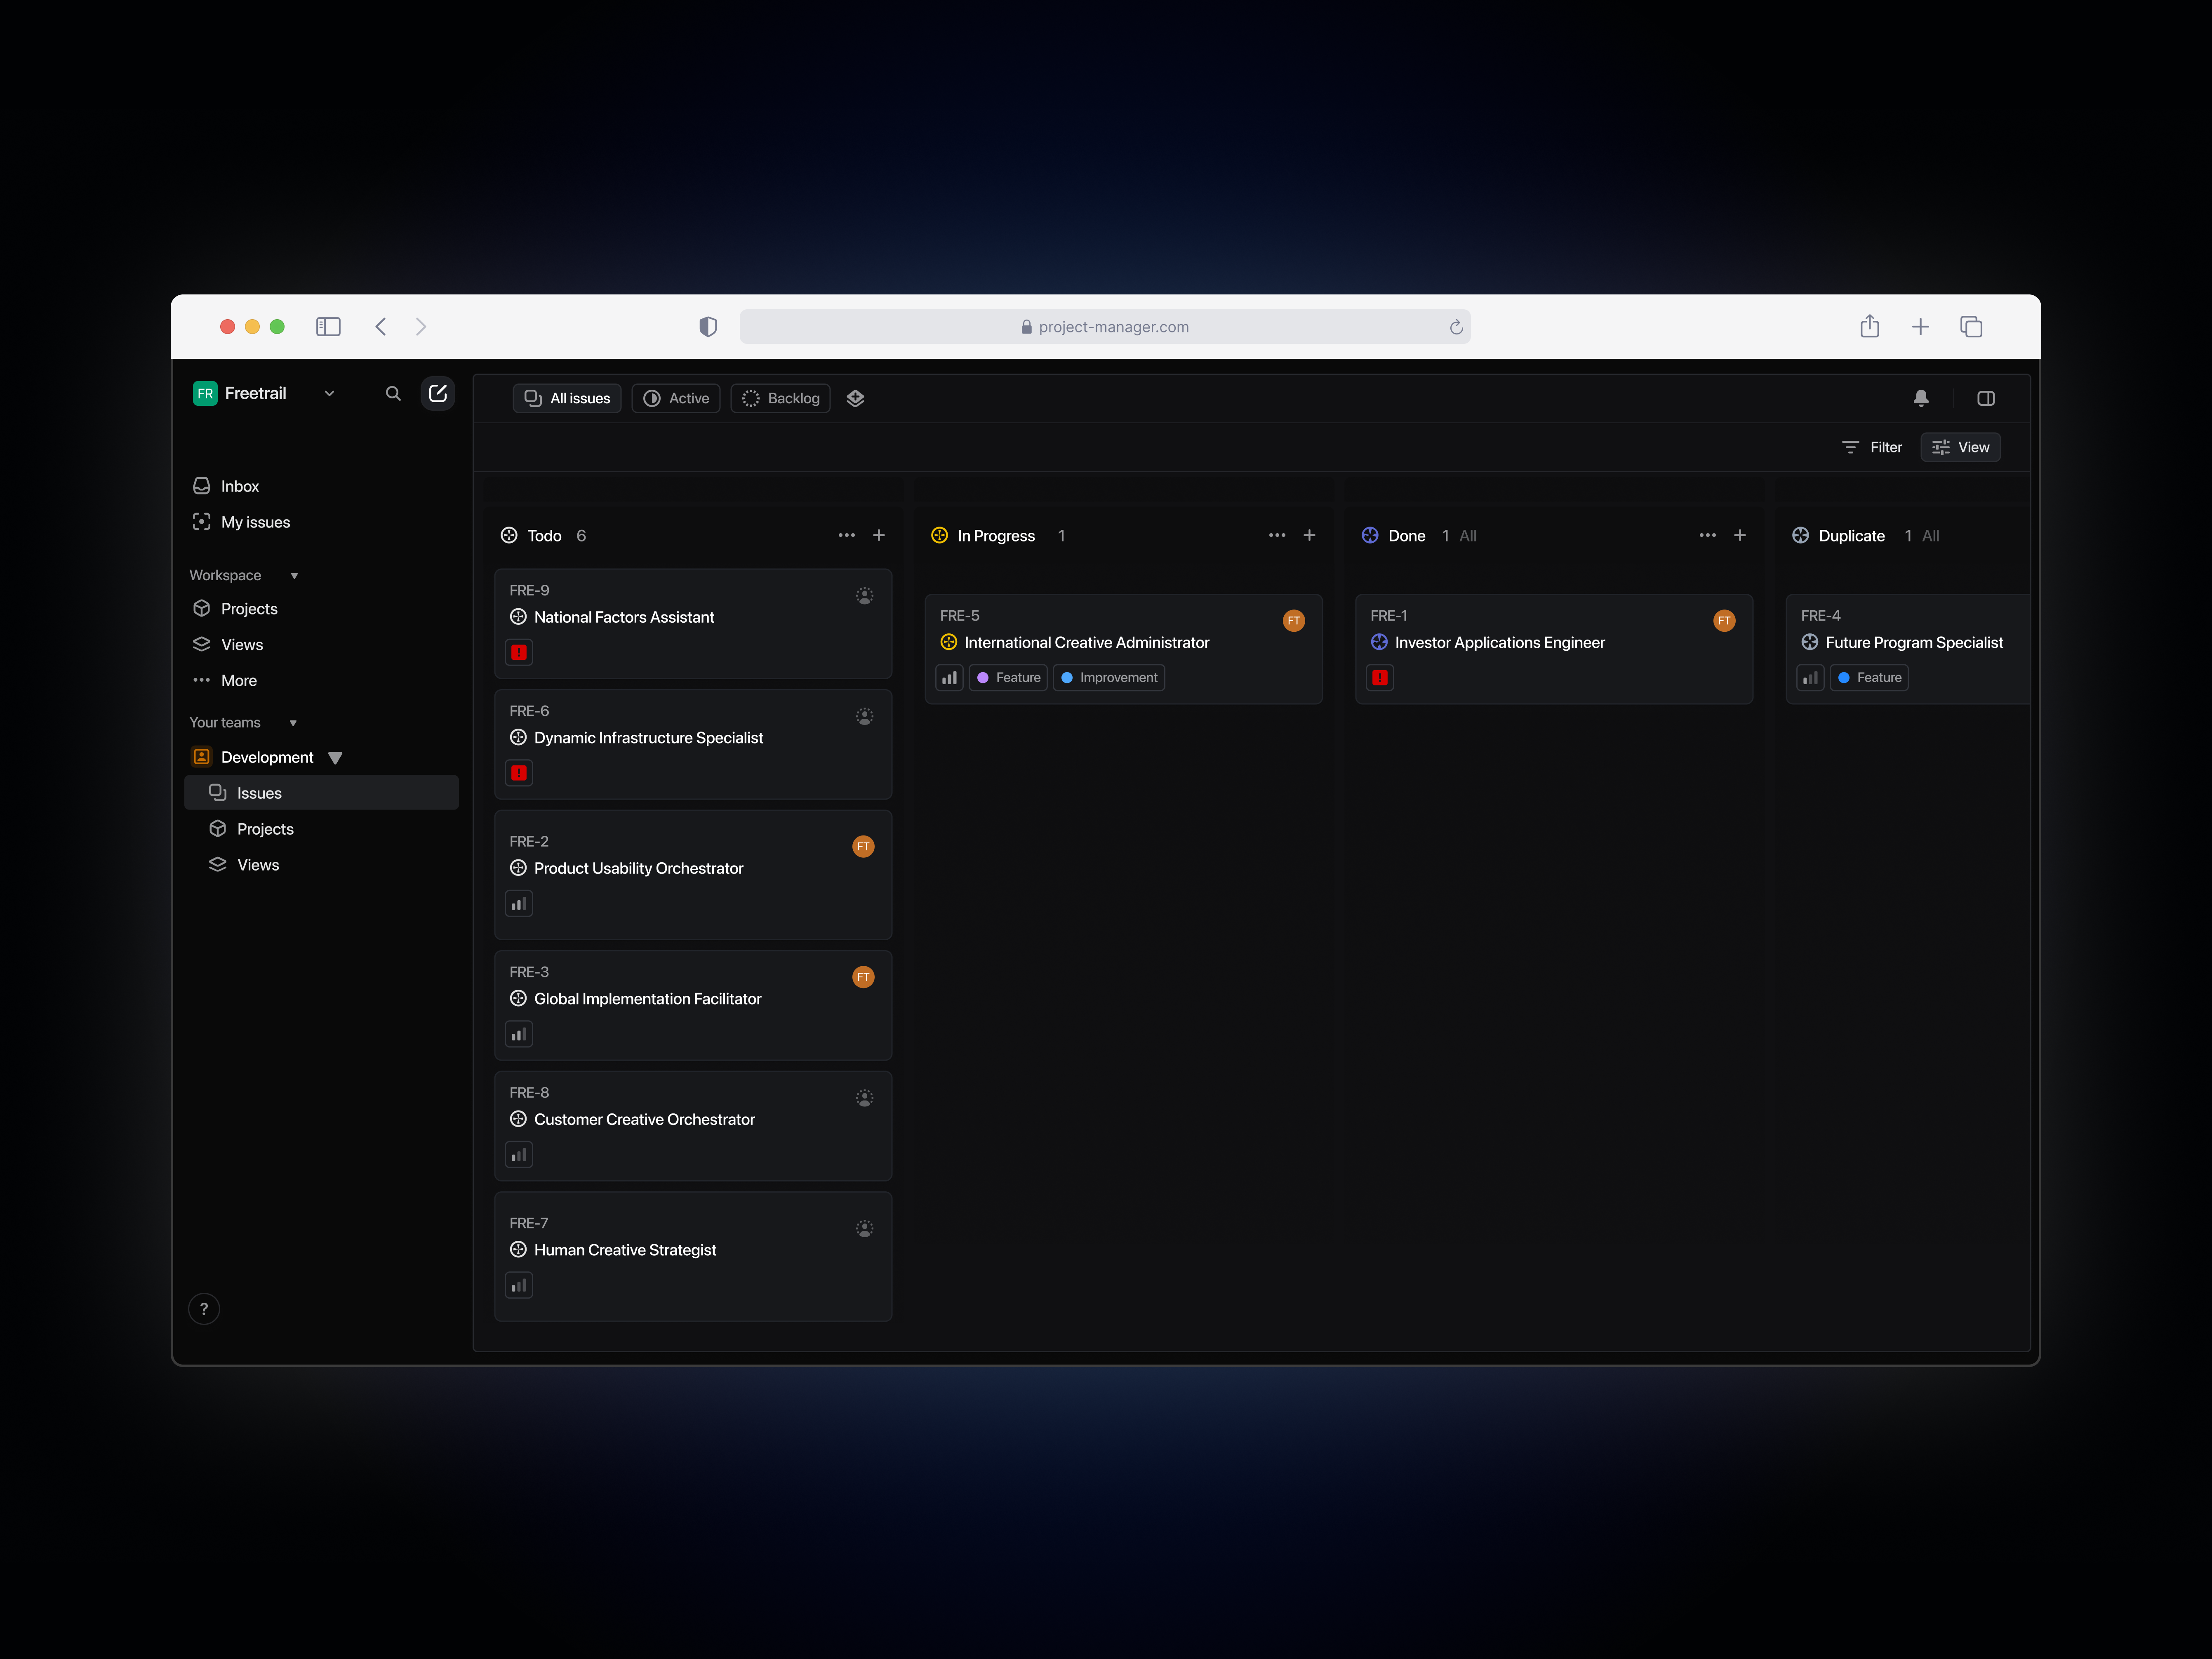This screenshot has width=2212, height=1659.
Task: Open the notifications bell icon
Action: pyautogui.click(x=1921, y=397)
